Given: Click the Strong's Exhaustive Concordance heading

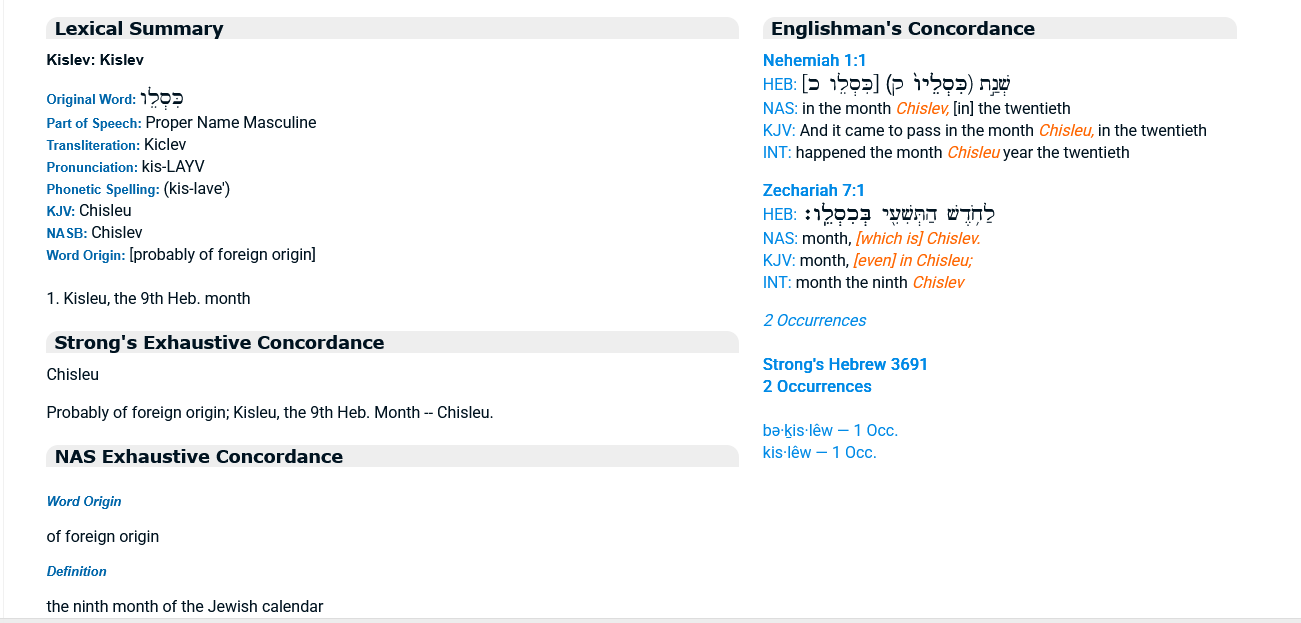Looking at the screenshot, I should [219, 343].
